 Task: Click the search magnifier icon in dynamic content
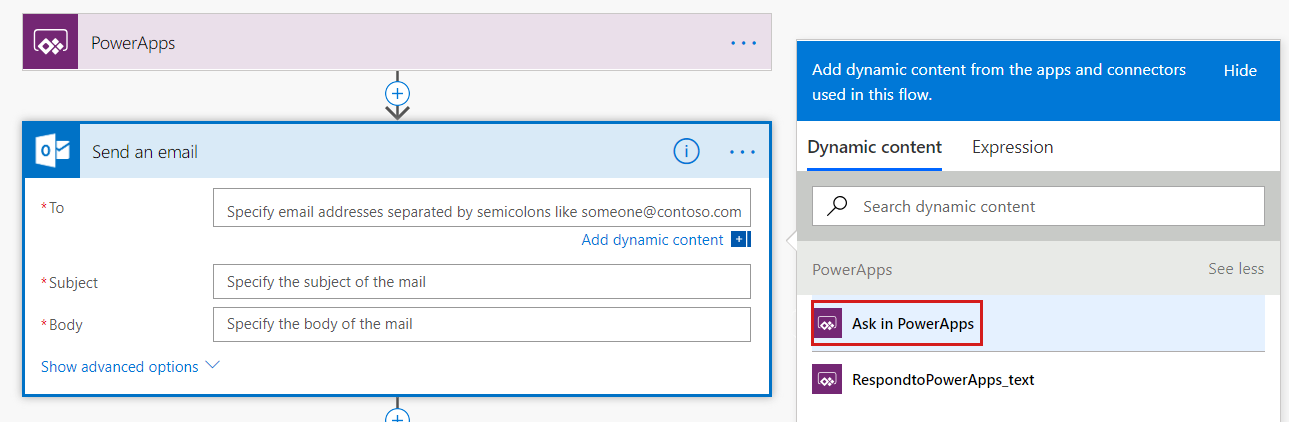(838, 206)
